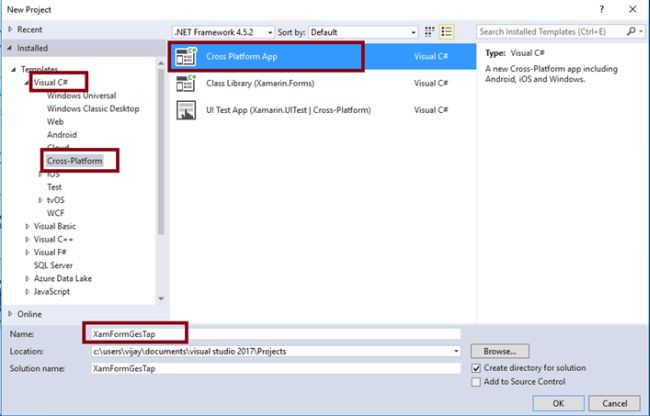
Task: Select the Web category
Action: coord(55,122)
